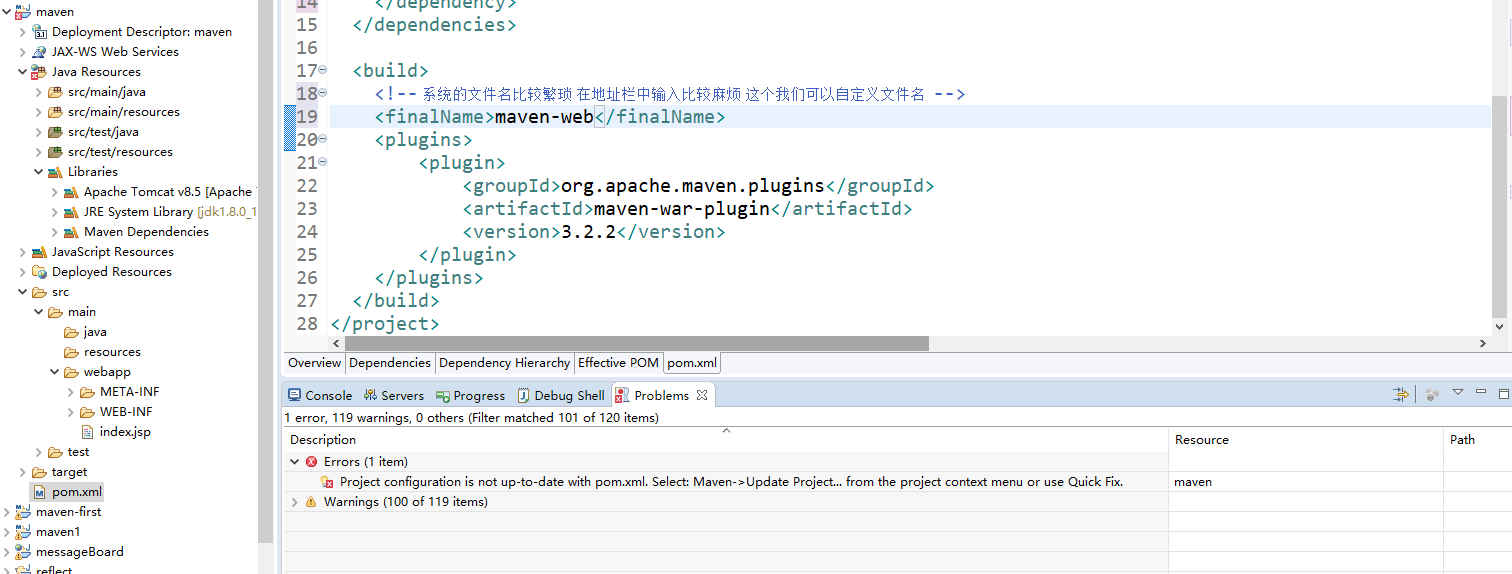1512x574 pixels.
Task: Click the Focus on Active Task icon
Action: tap(1432, 395)
